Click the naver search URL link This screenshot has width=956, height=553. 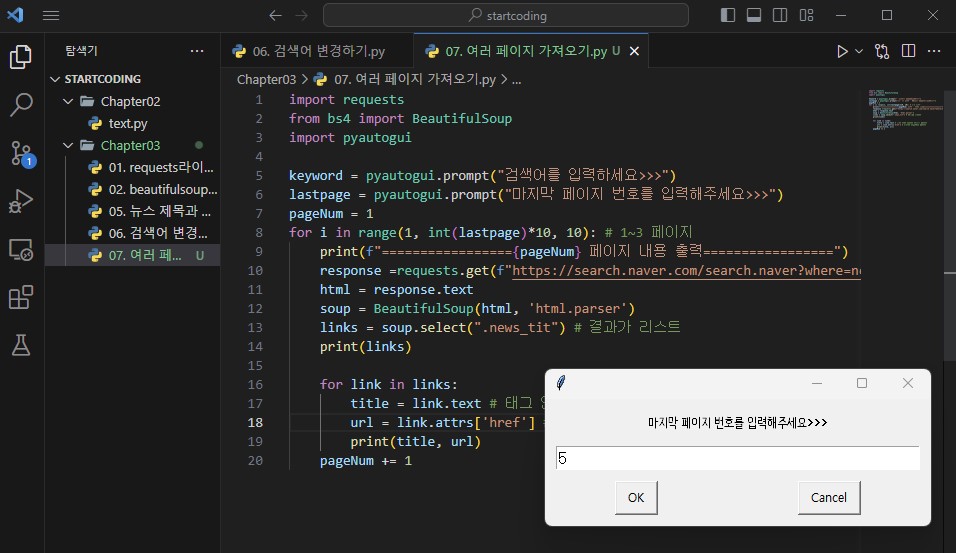click(x=687, y=271)
